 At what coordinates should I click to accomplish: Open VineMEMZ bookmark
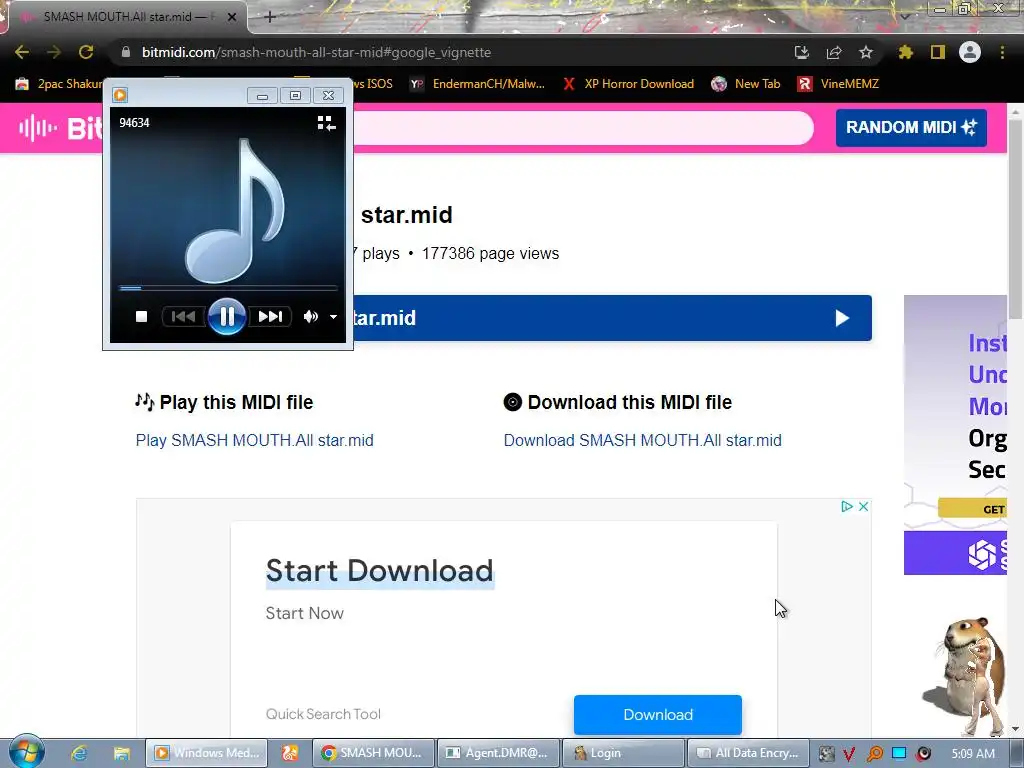click(x=838, y=84)
